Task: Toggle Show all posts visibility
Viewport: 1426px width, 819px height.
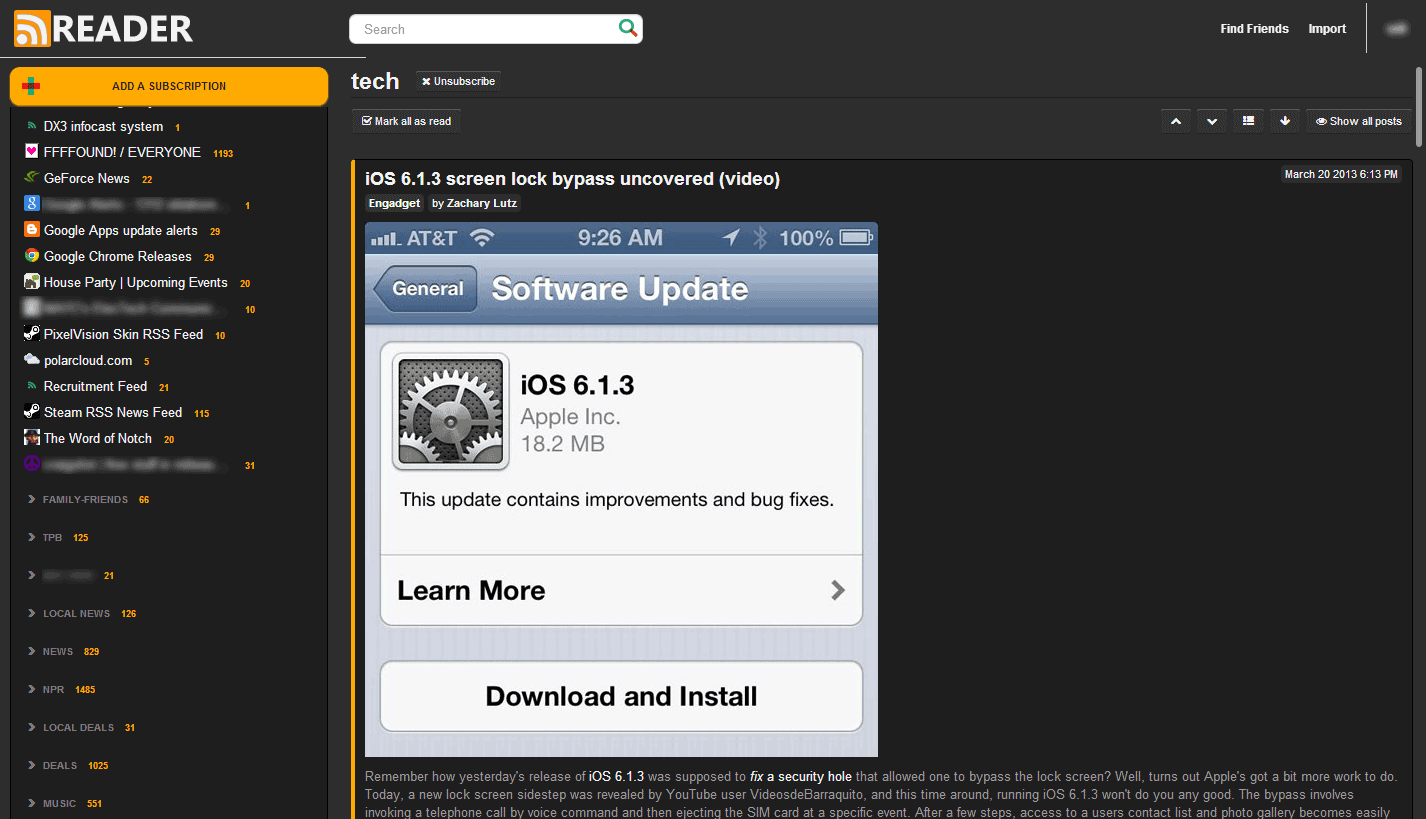Action: coord(1359,121)
